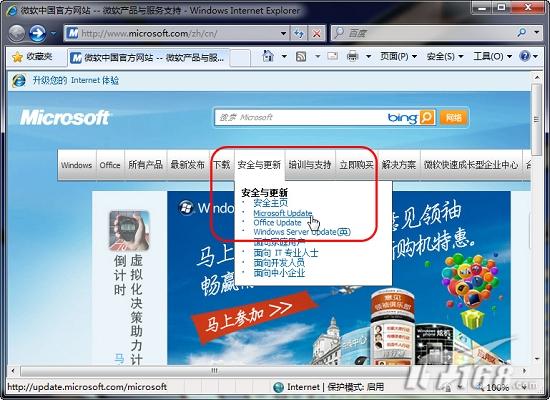The width and height of the screenshot is (550, 400).
Task: Open the 立即购买 navigation item
Action: (x=356, y=165)
